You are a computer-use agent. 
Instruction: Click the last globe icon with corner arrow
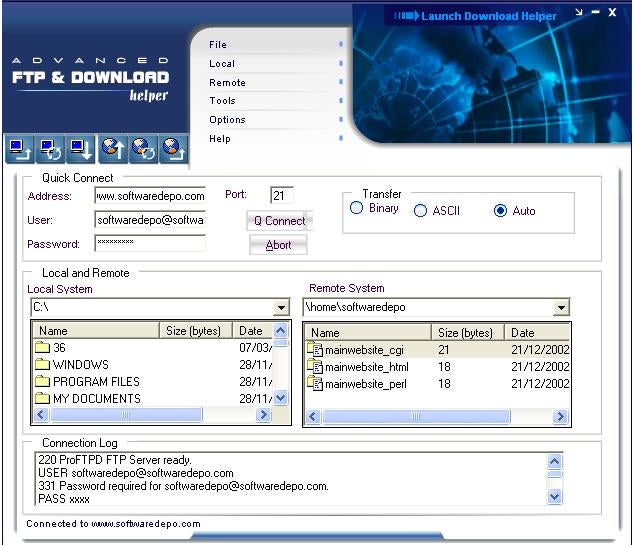pyautogui.click(x=174, y=150)
